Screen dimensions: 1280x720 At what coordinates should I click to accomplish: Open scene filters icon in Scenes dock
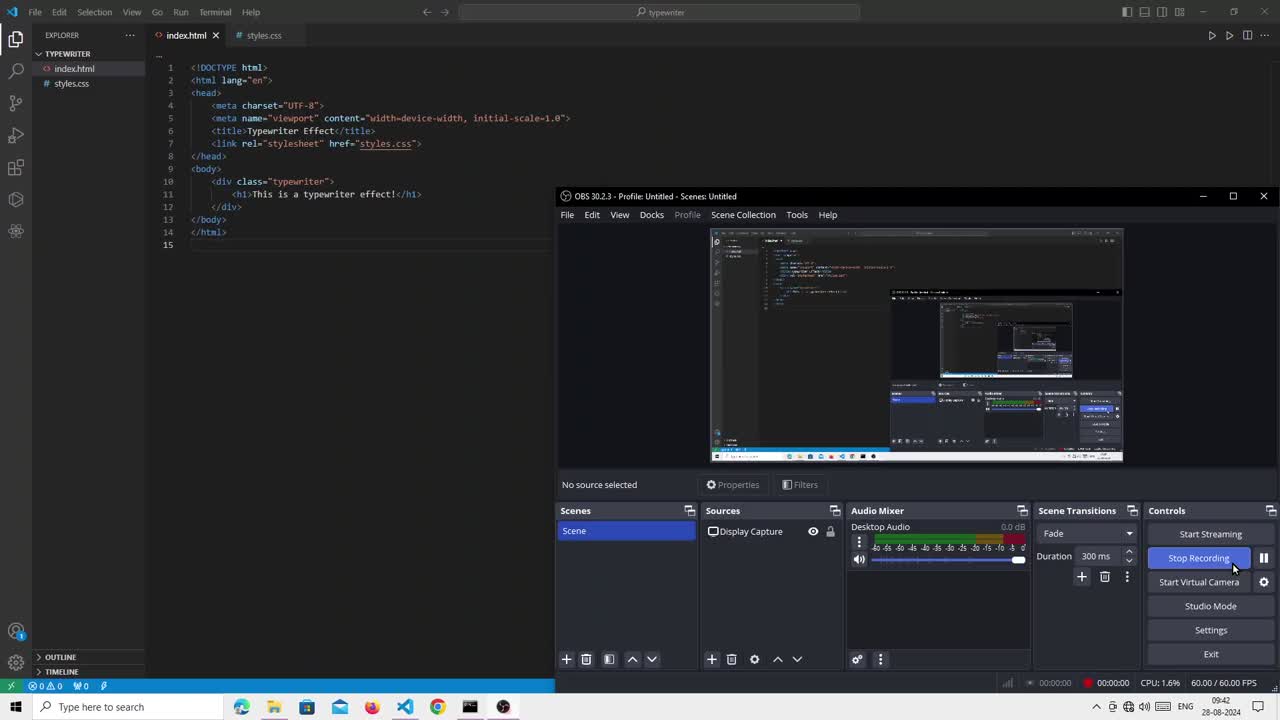pos(609,659)
